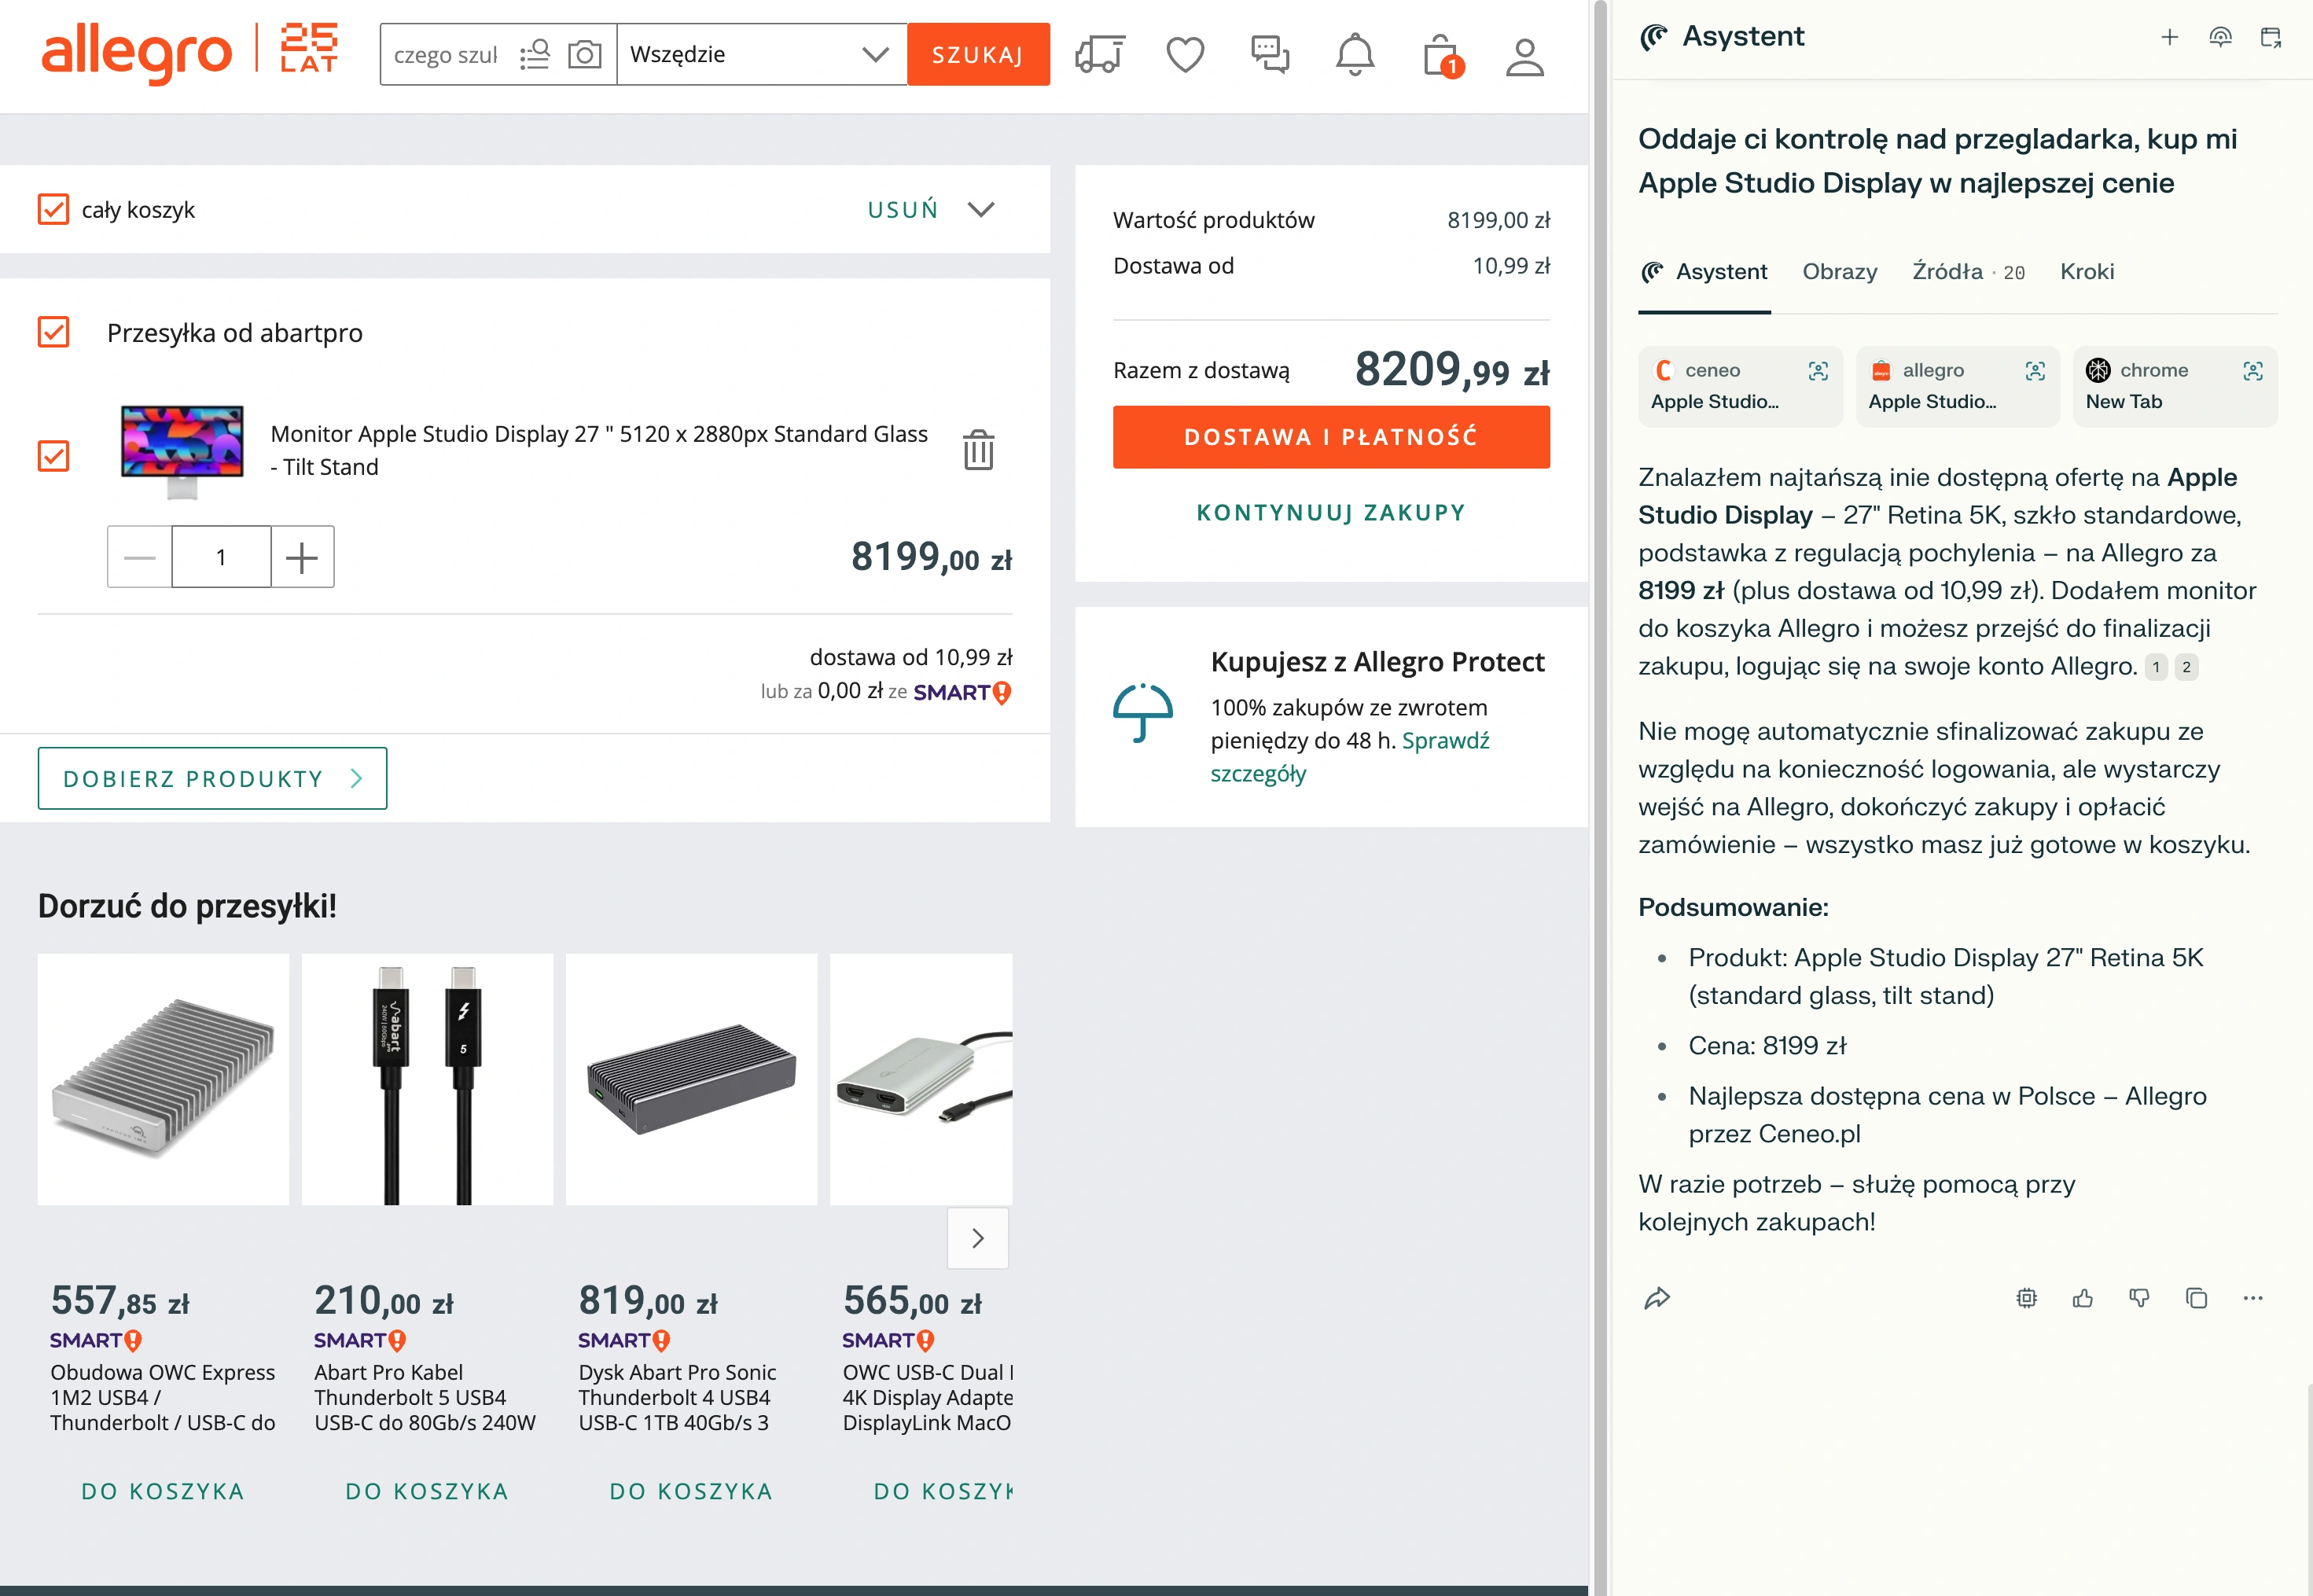Open the ceneo Apple Studio source card
Screen dimensions: 2313x1596
1740,386
